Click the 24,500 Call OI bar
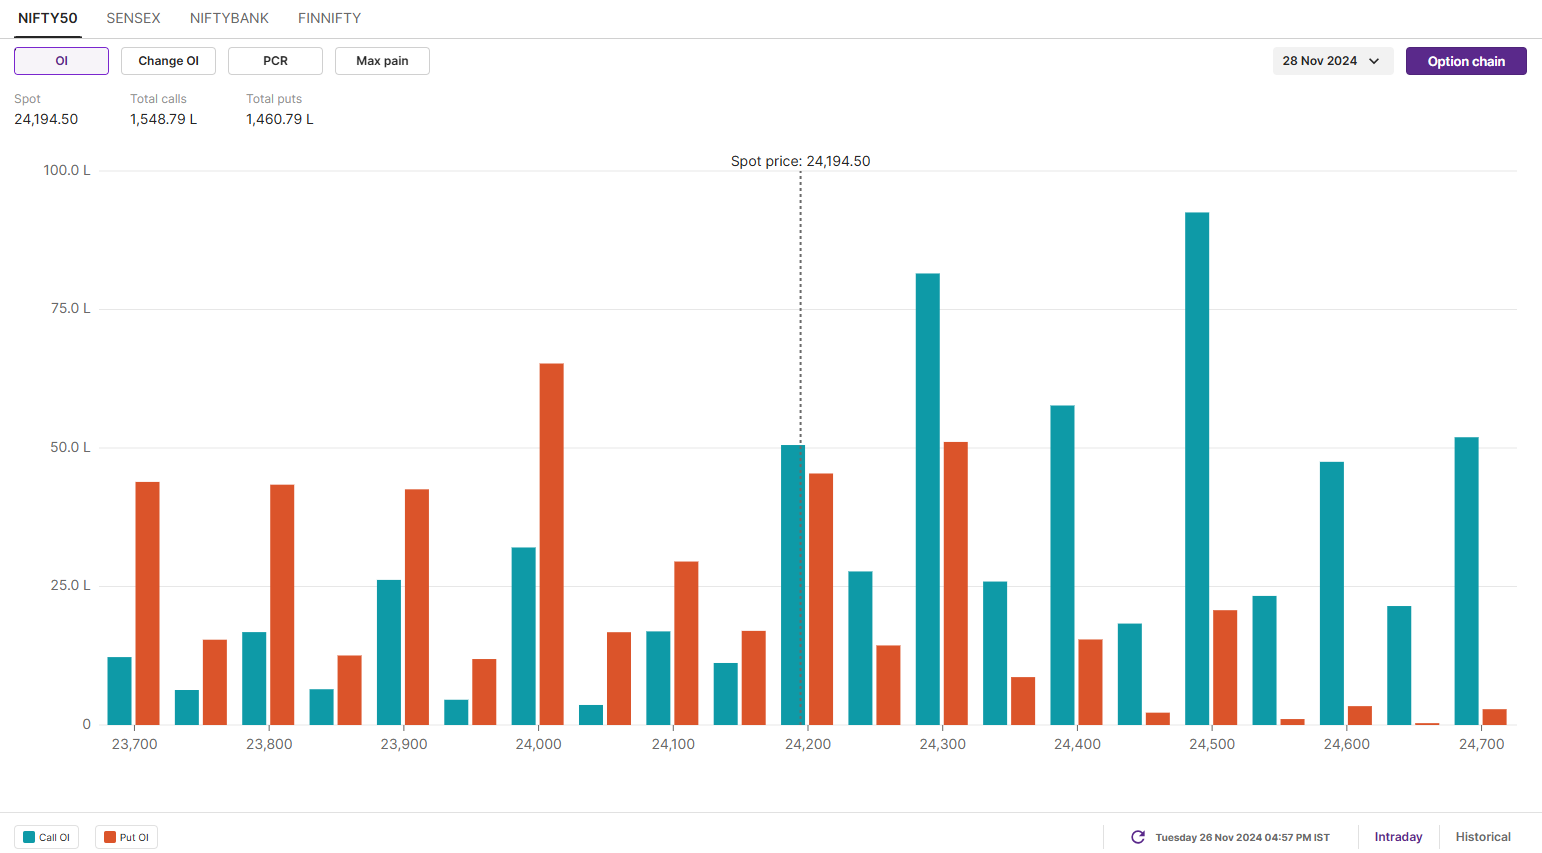Image resolution: width=1542 pixels, height=853 pixels. [x=1197, y=468]
